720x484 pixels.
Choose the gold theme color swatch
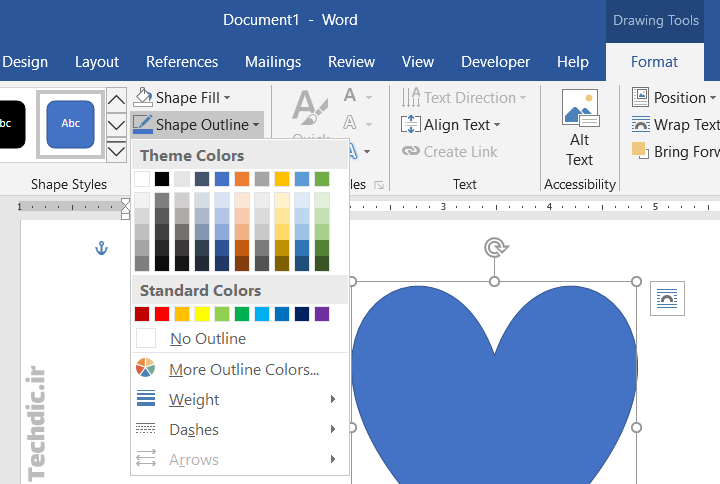pos(282,179)
